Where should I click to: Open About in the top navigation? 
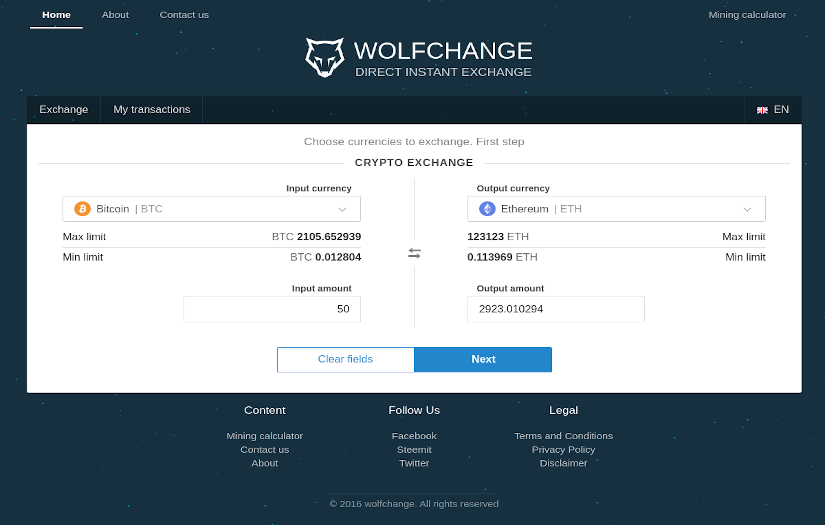pyautogui.click(x=115, y=15)
